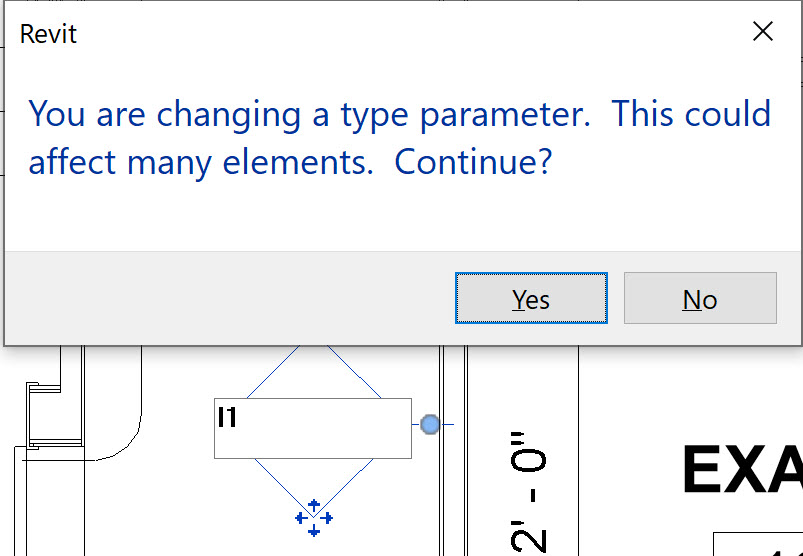Click the gray footer area of the dialog
The width and height of the screenshot is (803, 556).
[230, 298]
